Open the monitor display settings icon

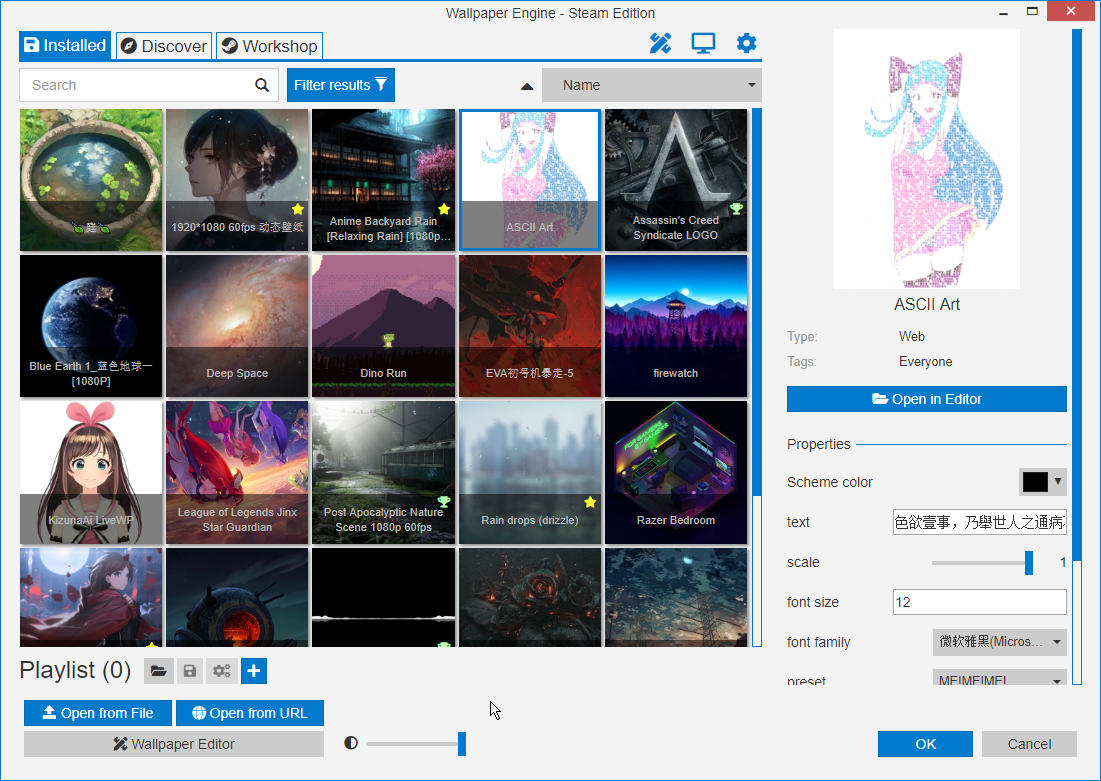[703, 44]
